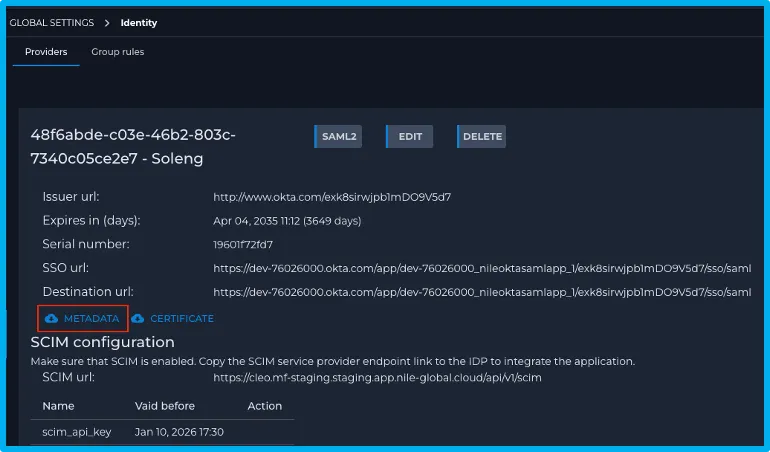Click the Destination url value text
The height and width of the screenshot is (452, 770).
coord(482,292)
